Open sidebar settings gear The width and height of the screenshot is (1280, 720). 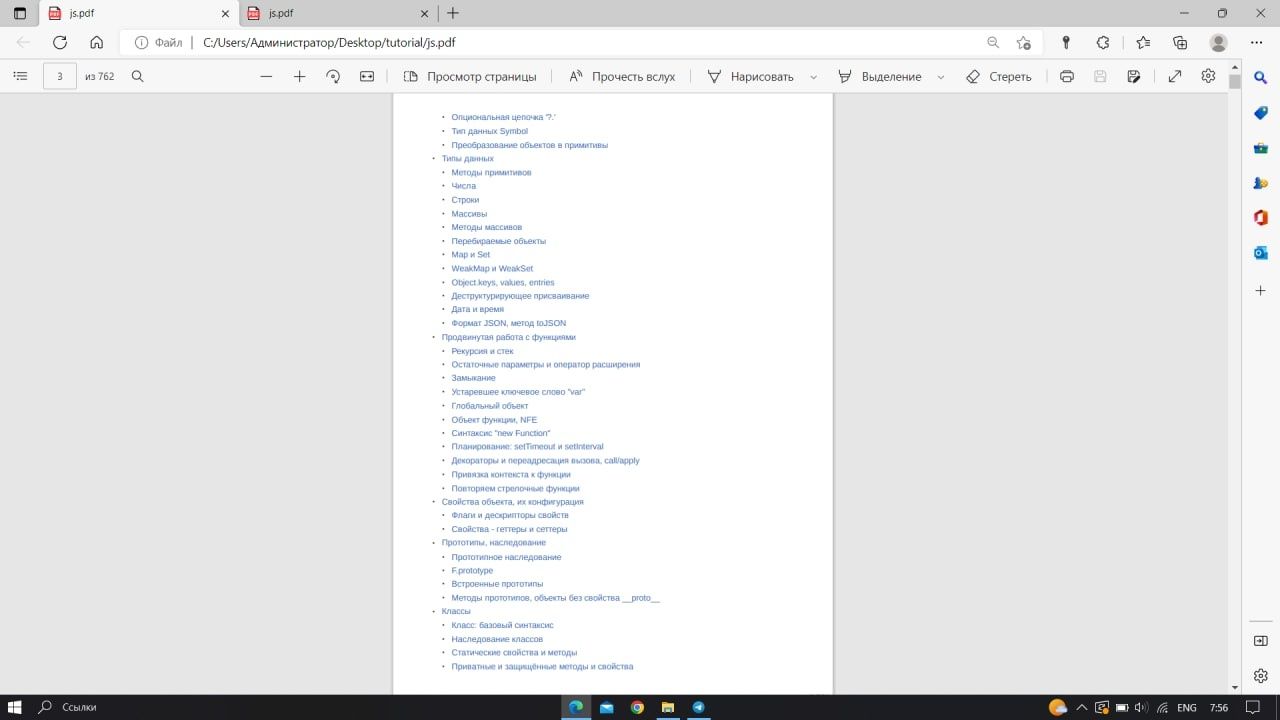point(1261,675)
